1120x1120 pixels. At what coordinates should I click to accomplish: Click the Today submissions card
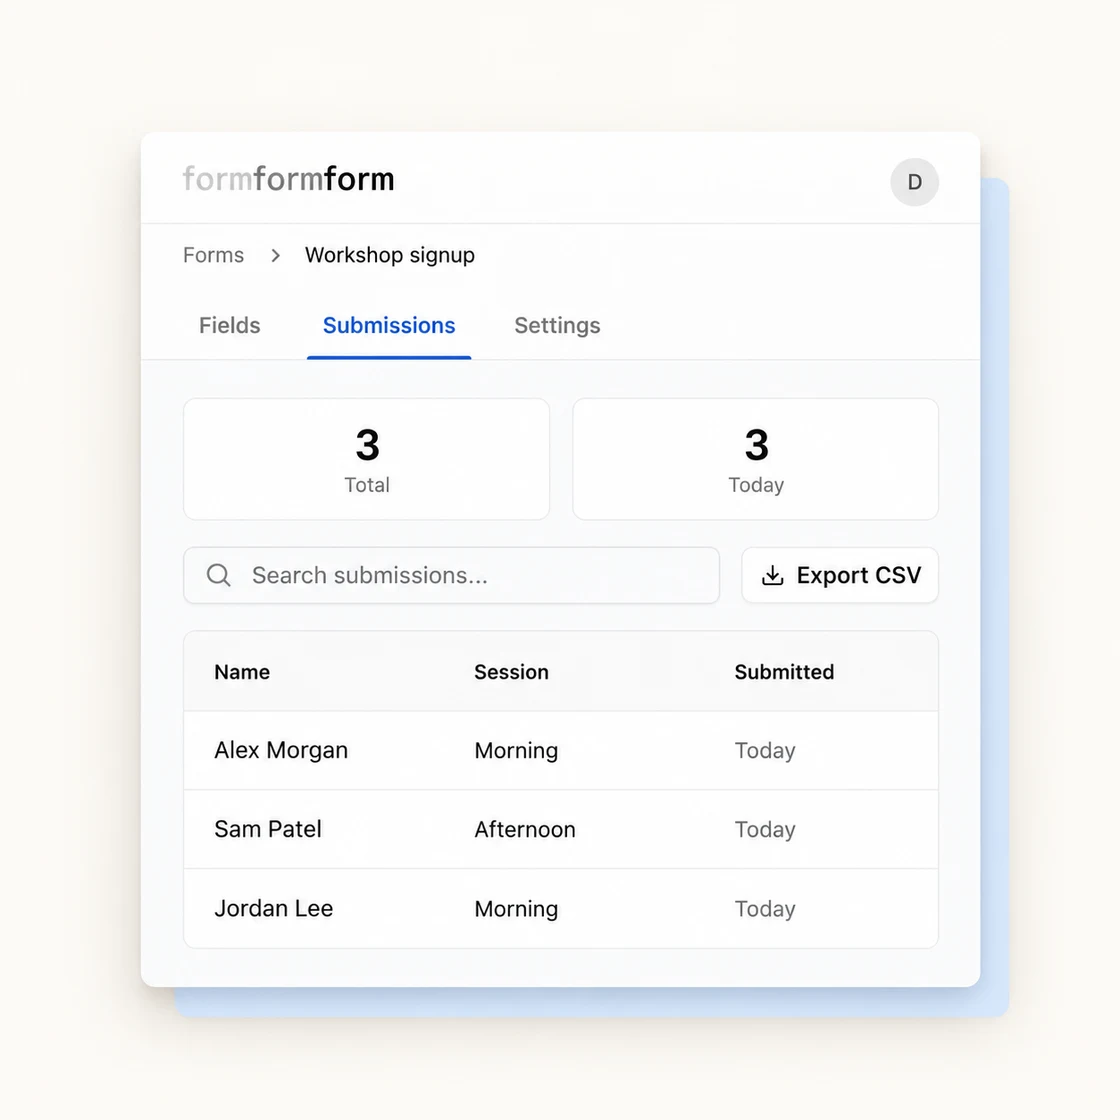click(x=756, y=459)
